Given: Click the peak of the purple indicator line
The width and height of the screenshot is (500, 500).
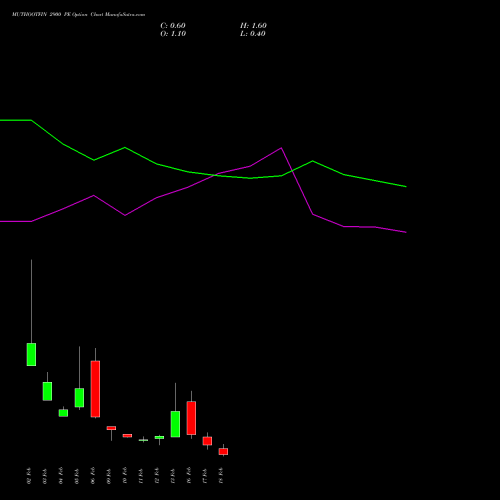Looking at the screenshot, I should [281, 148].
